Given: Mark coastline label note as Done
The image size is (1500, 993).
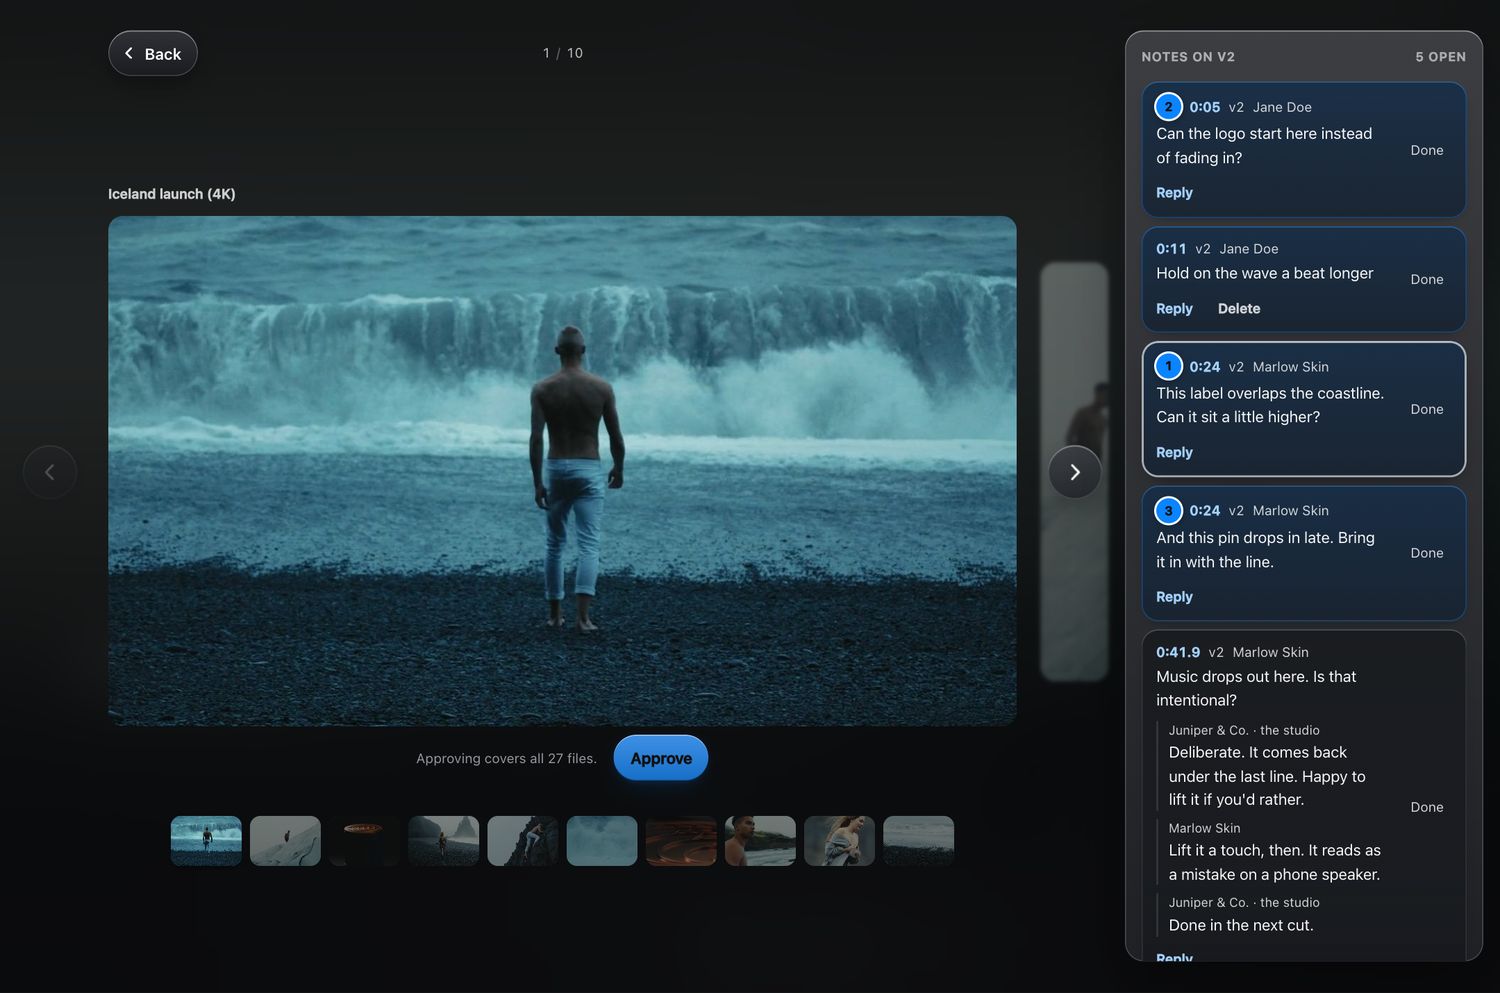Looking at the screenshot, I should (1427, 409).
